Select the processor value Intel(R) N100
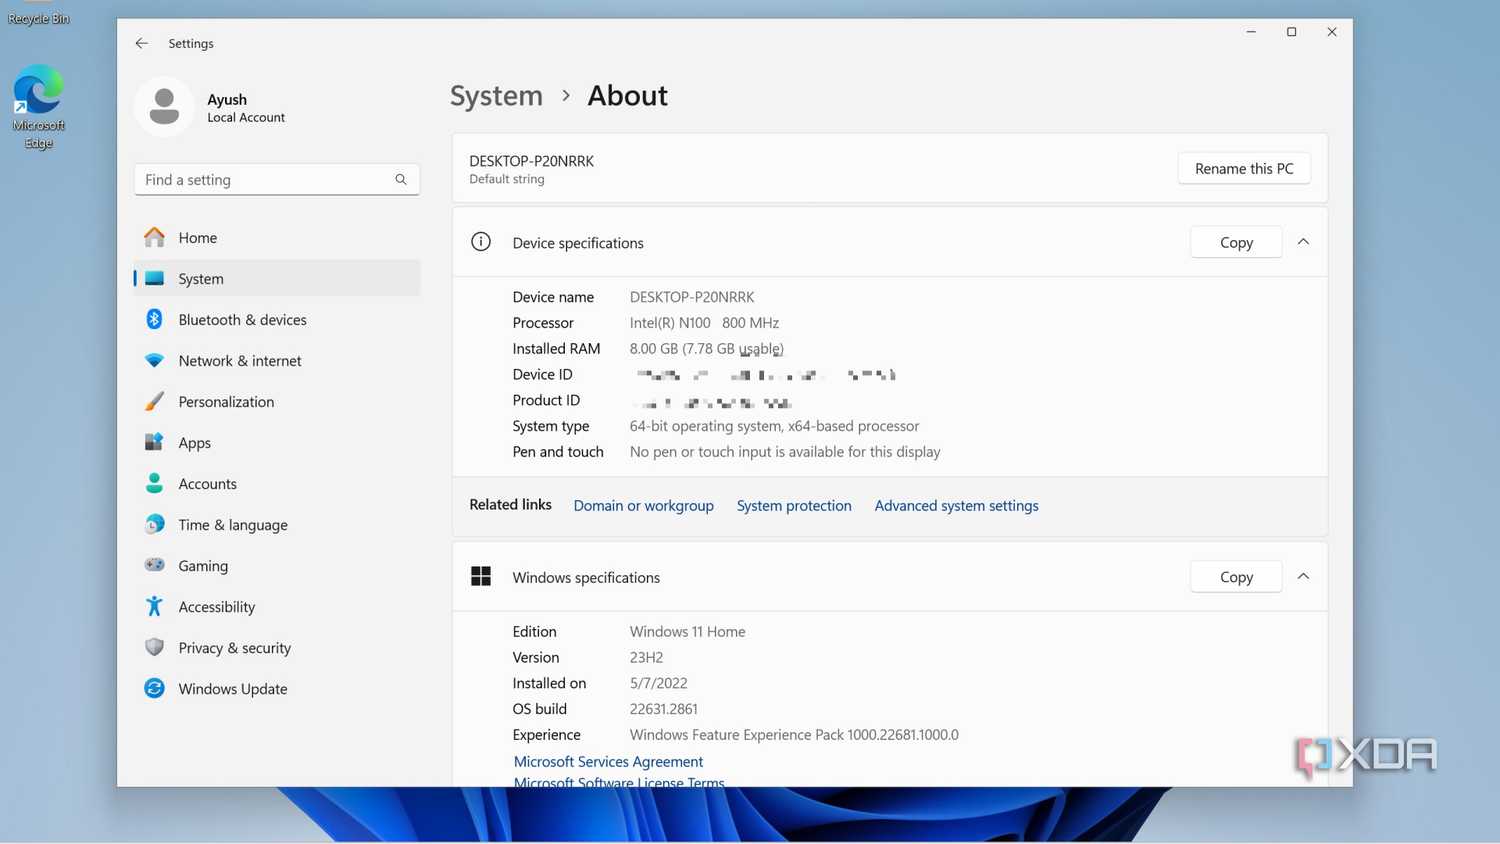The width and height of the screenshot is (1500, 844). [x=704, y=322]
